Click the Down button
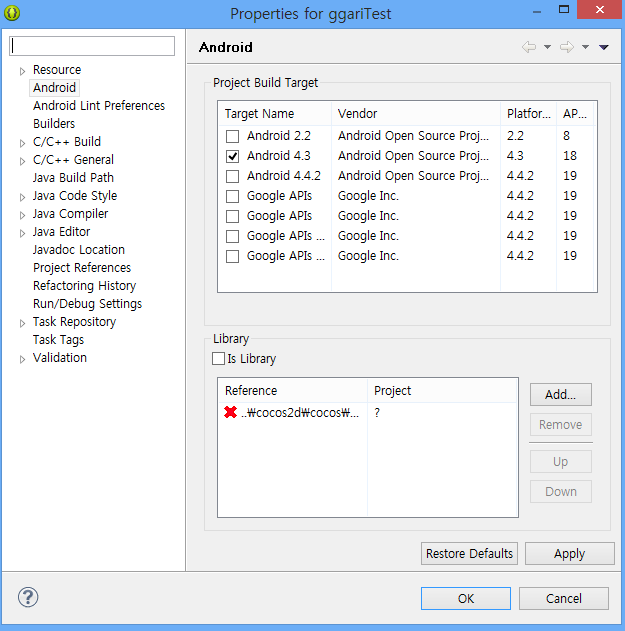Viewport: 625px width, 631px height. (561, 491)
